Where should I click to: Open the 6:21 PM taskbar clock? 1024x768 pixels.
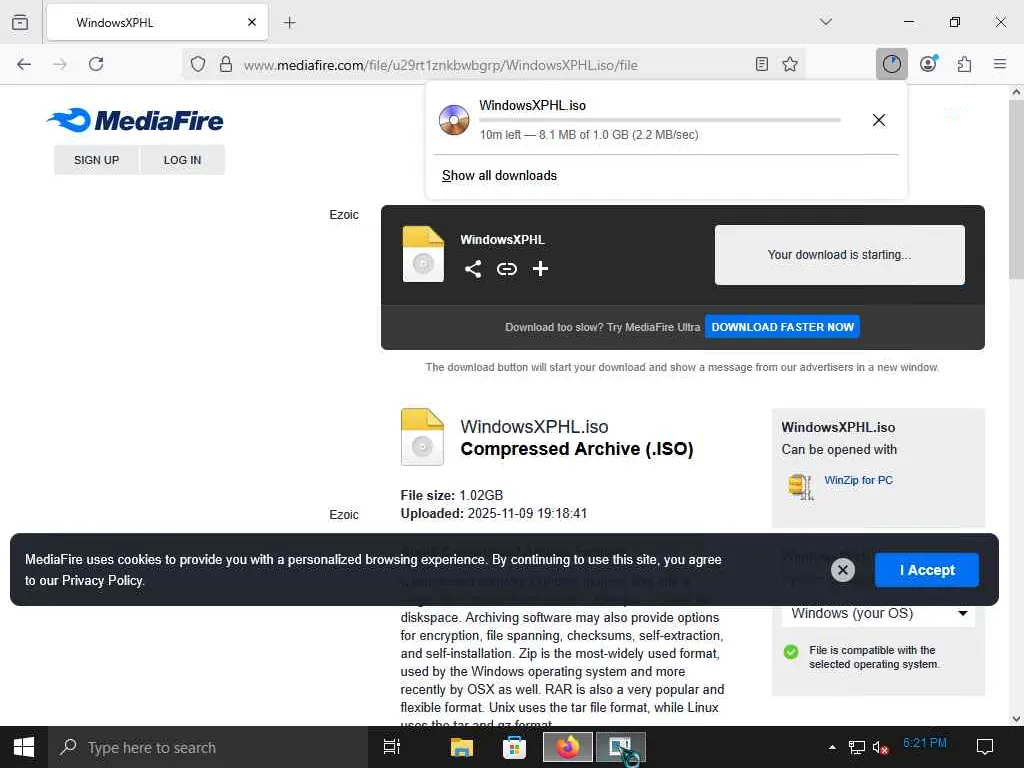pyautogui.click(x=925, y=743)
